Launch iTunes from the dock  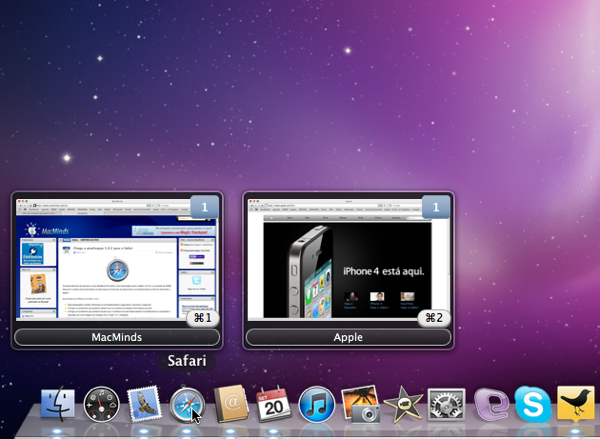[x=316, y=406]
